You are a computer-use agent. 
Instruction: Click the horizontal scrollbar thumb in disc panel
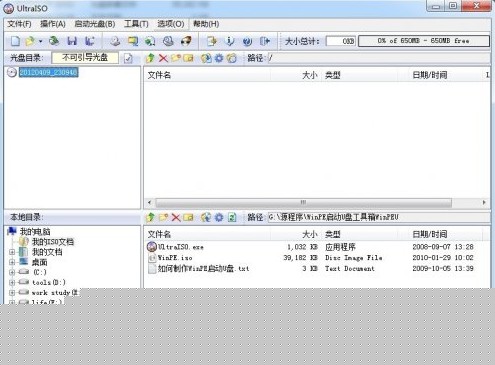click(x=303, y=203)
